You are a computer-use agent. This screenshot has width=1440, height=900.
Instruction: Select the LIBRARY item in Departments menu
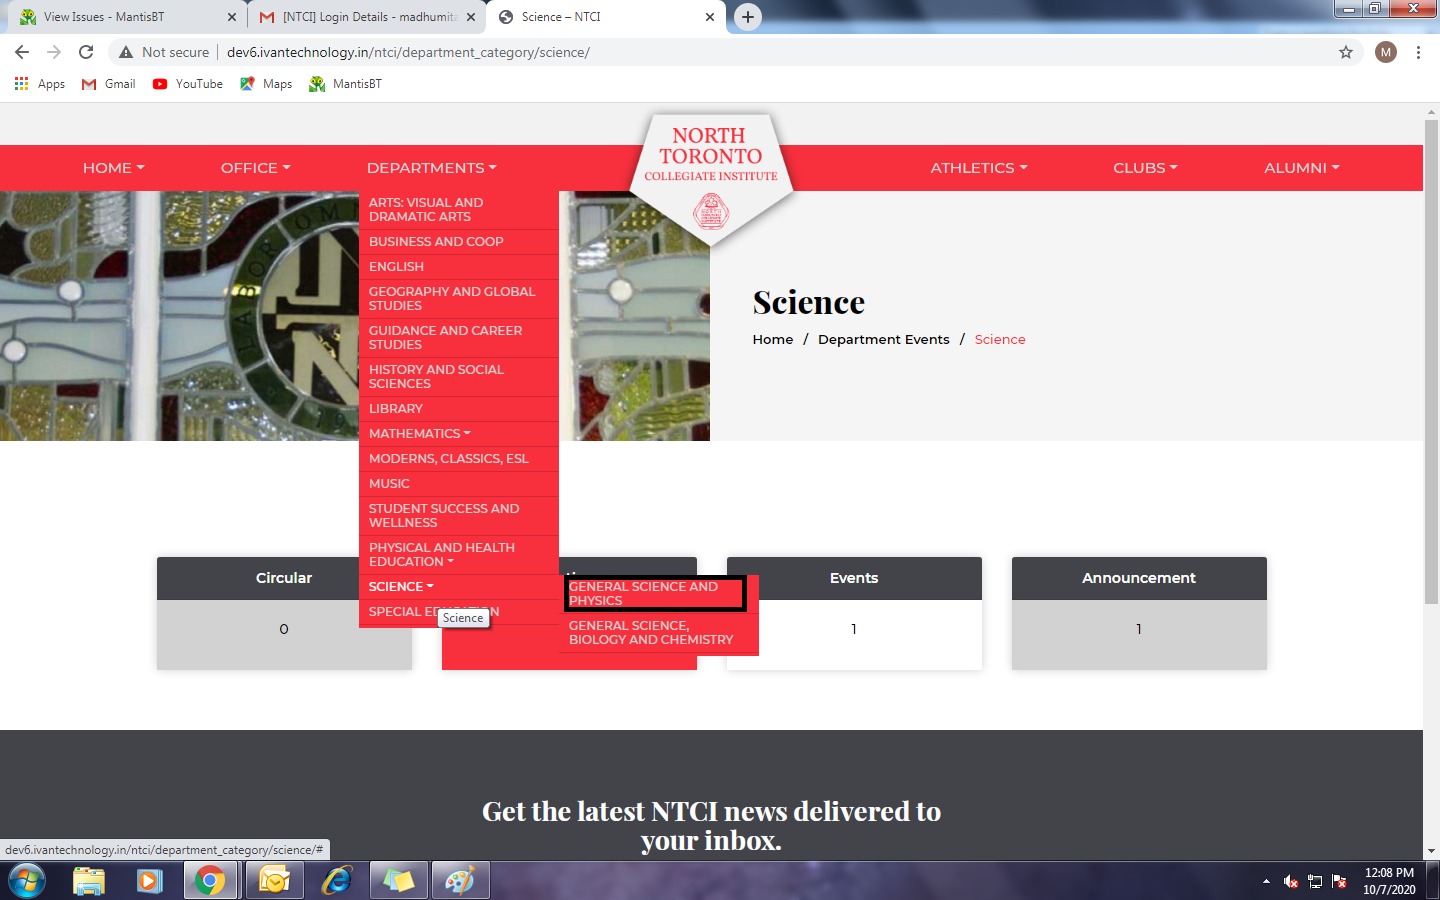pos(396,408)
